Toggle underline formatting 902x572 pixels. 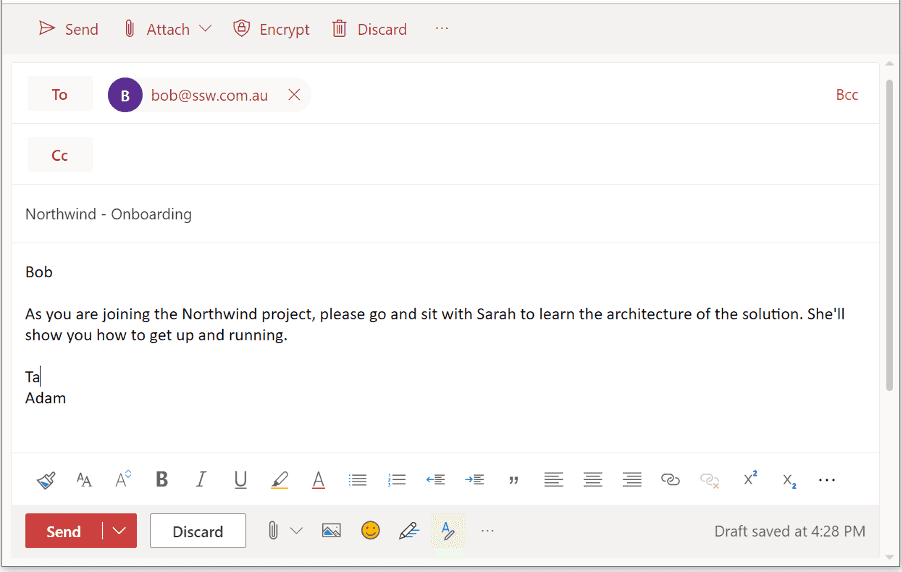(x=240, y=480)
